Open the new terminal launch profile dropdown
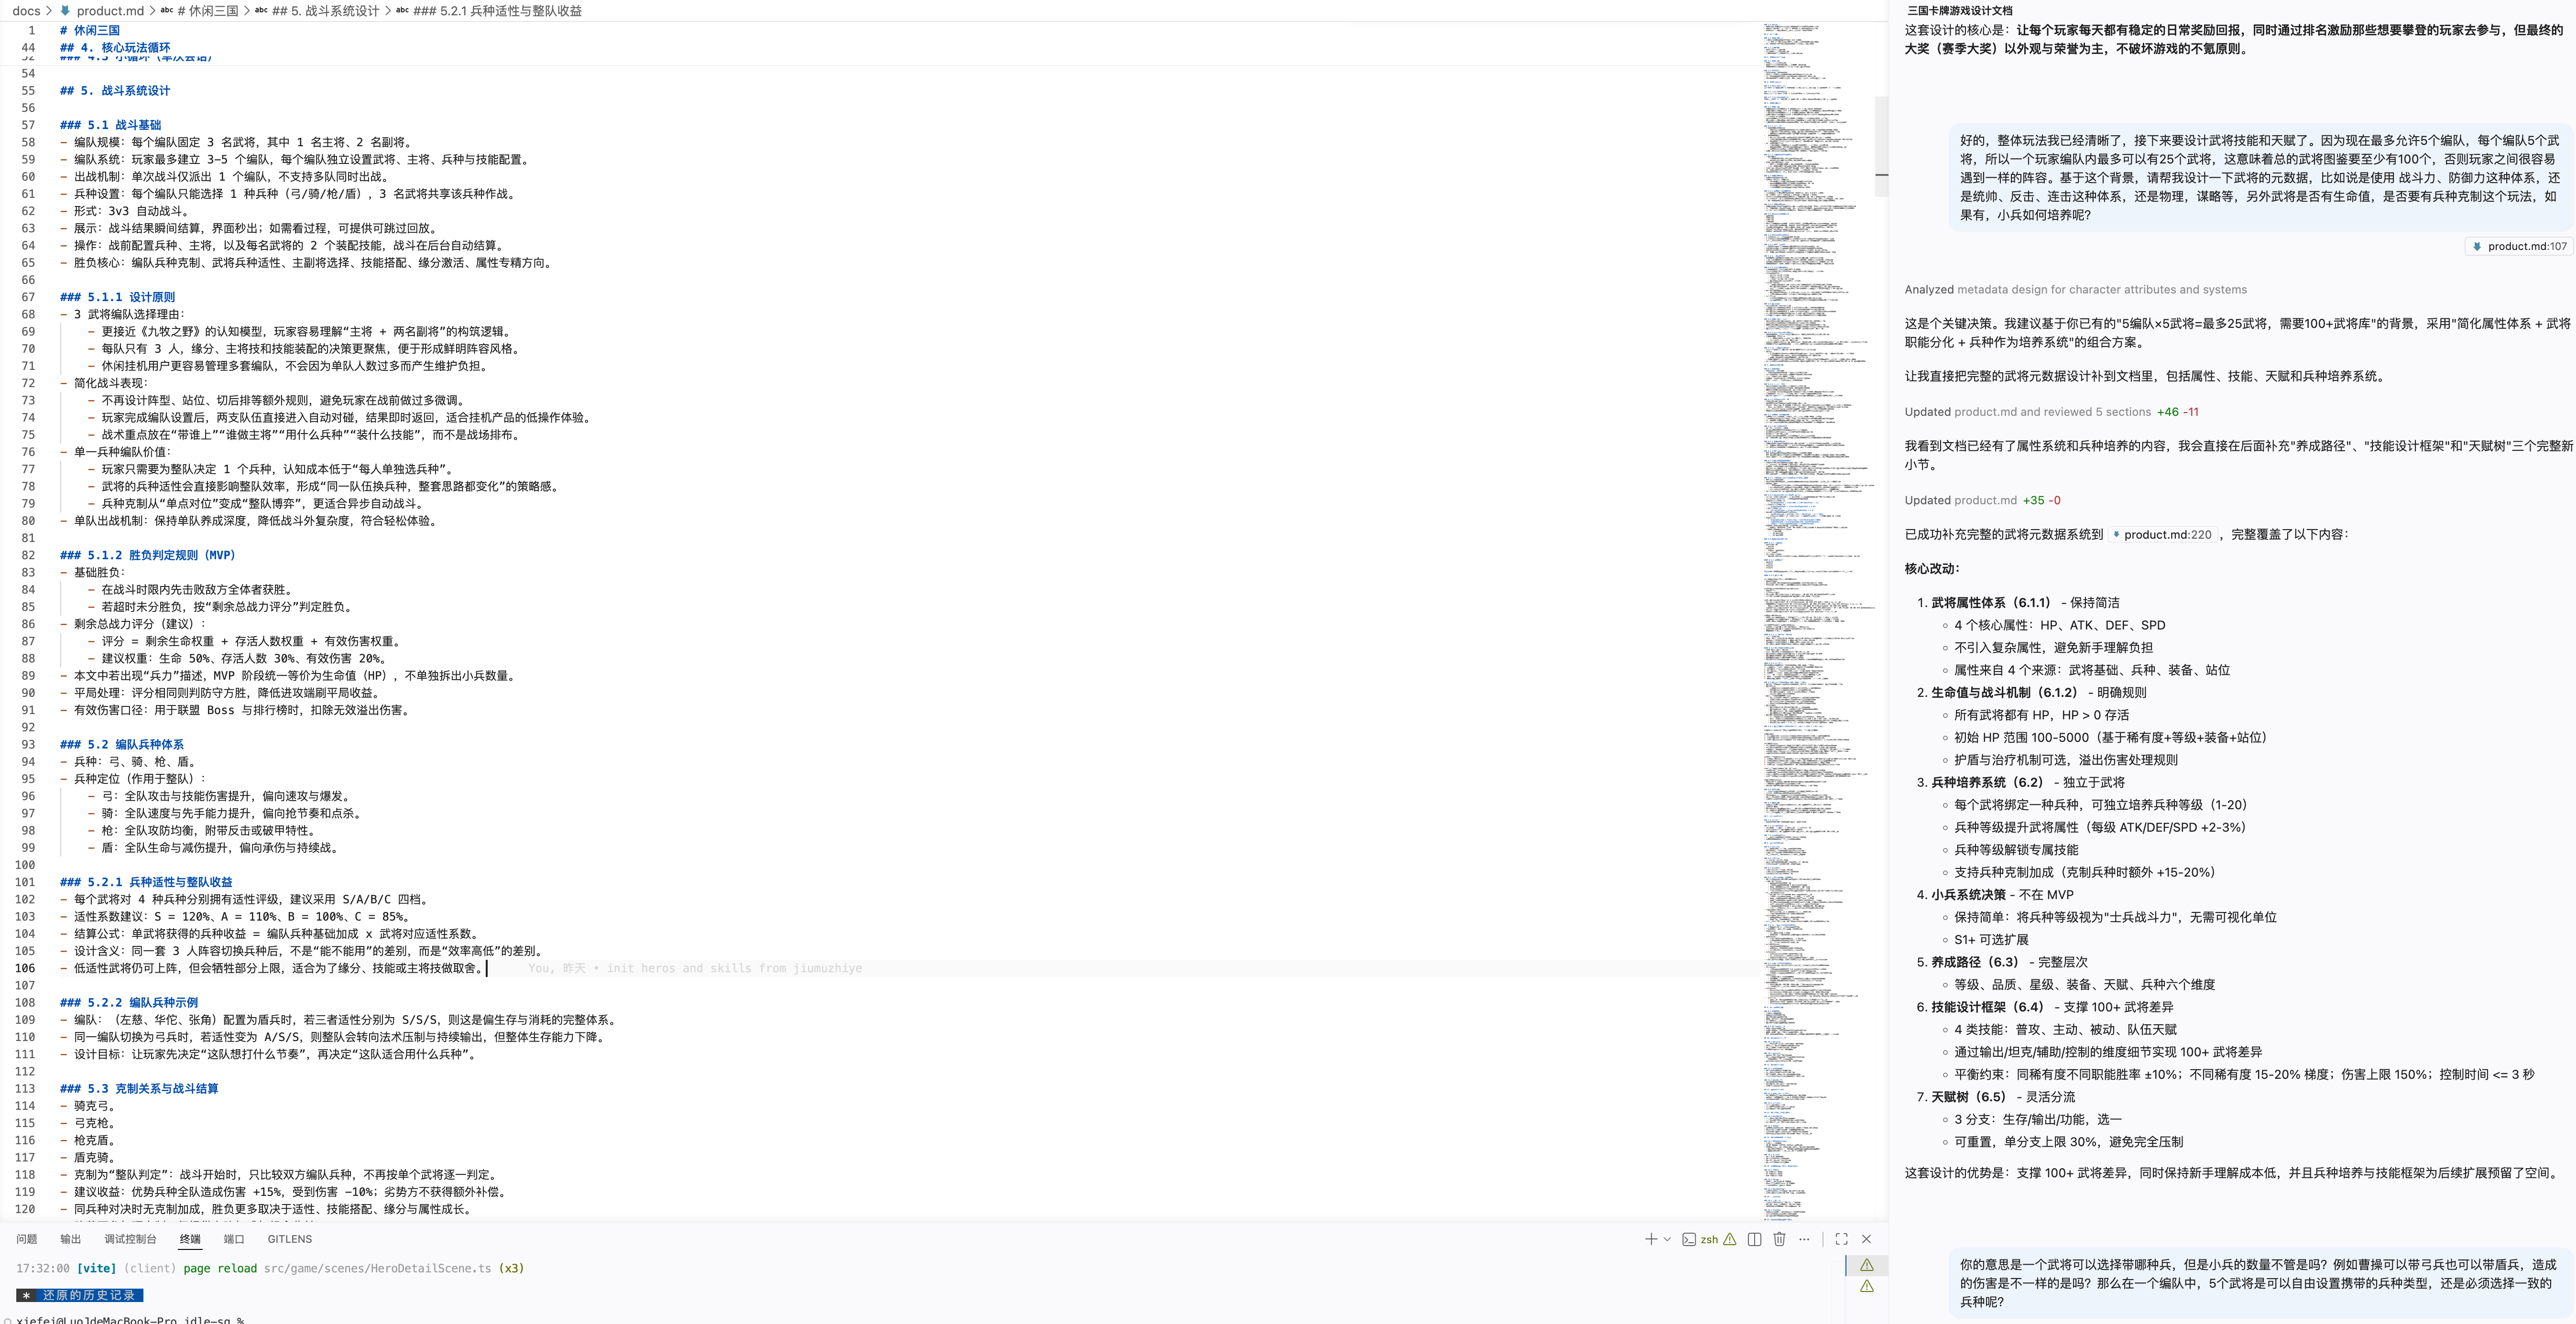 (x=1667, y=1239)
